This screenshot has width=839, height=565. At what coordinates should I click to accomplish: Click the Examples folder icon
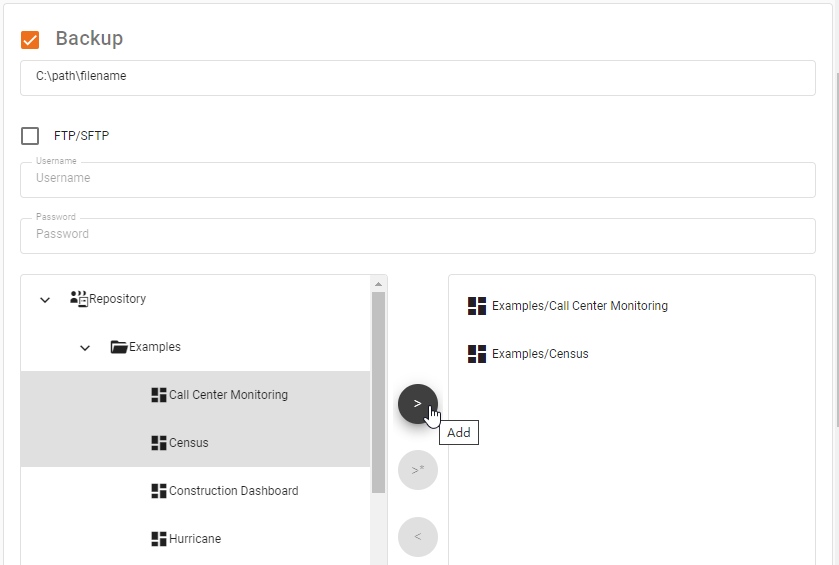119,347
